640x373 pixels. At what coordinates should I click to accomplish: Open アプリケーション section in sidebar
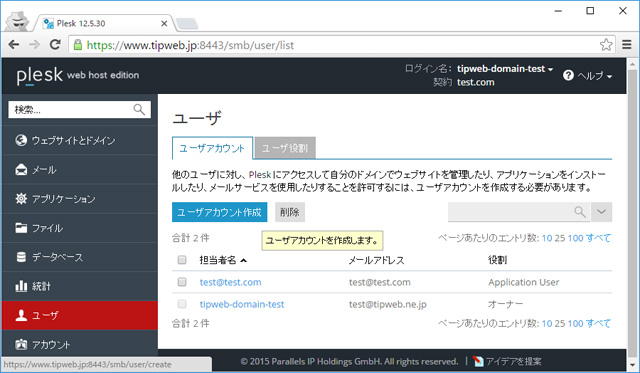click(80, 199)
